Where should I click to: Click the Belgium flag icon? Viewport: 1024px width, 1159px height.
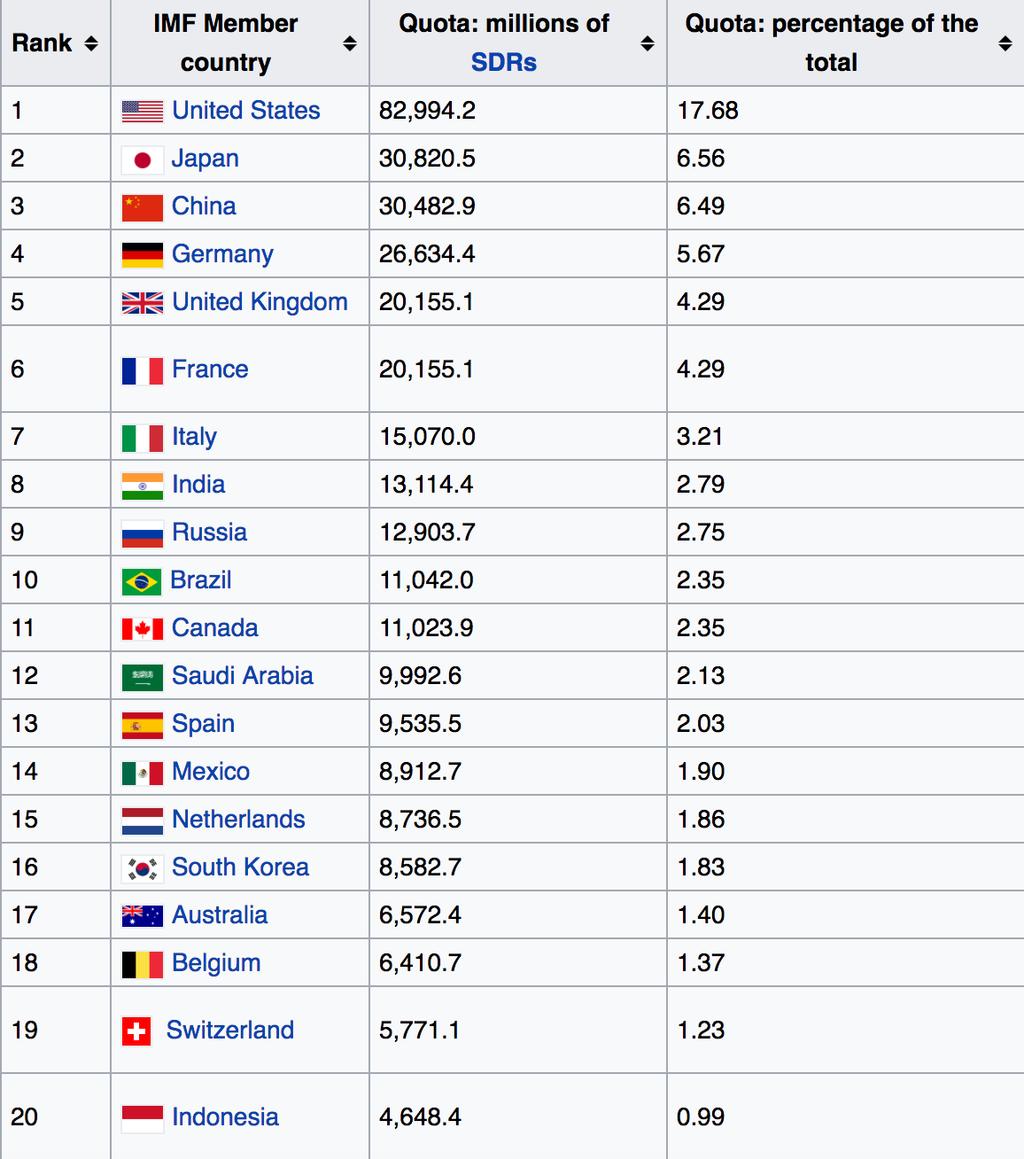142,965
